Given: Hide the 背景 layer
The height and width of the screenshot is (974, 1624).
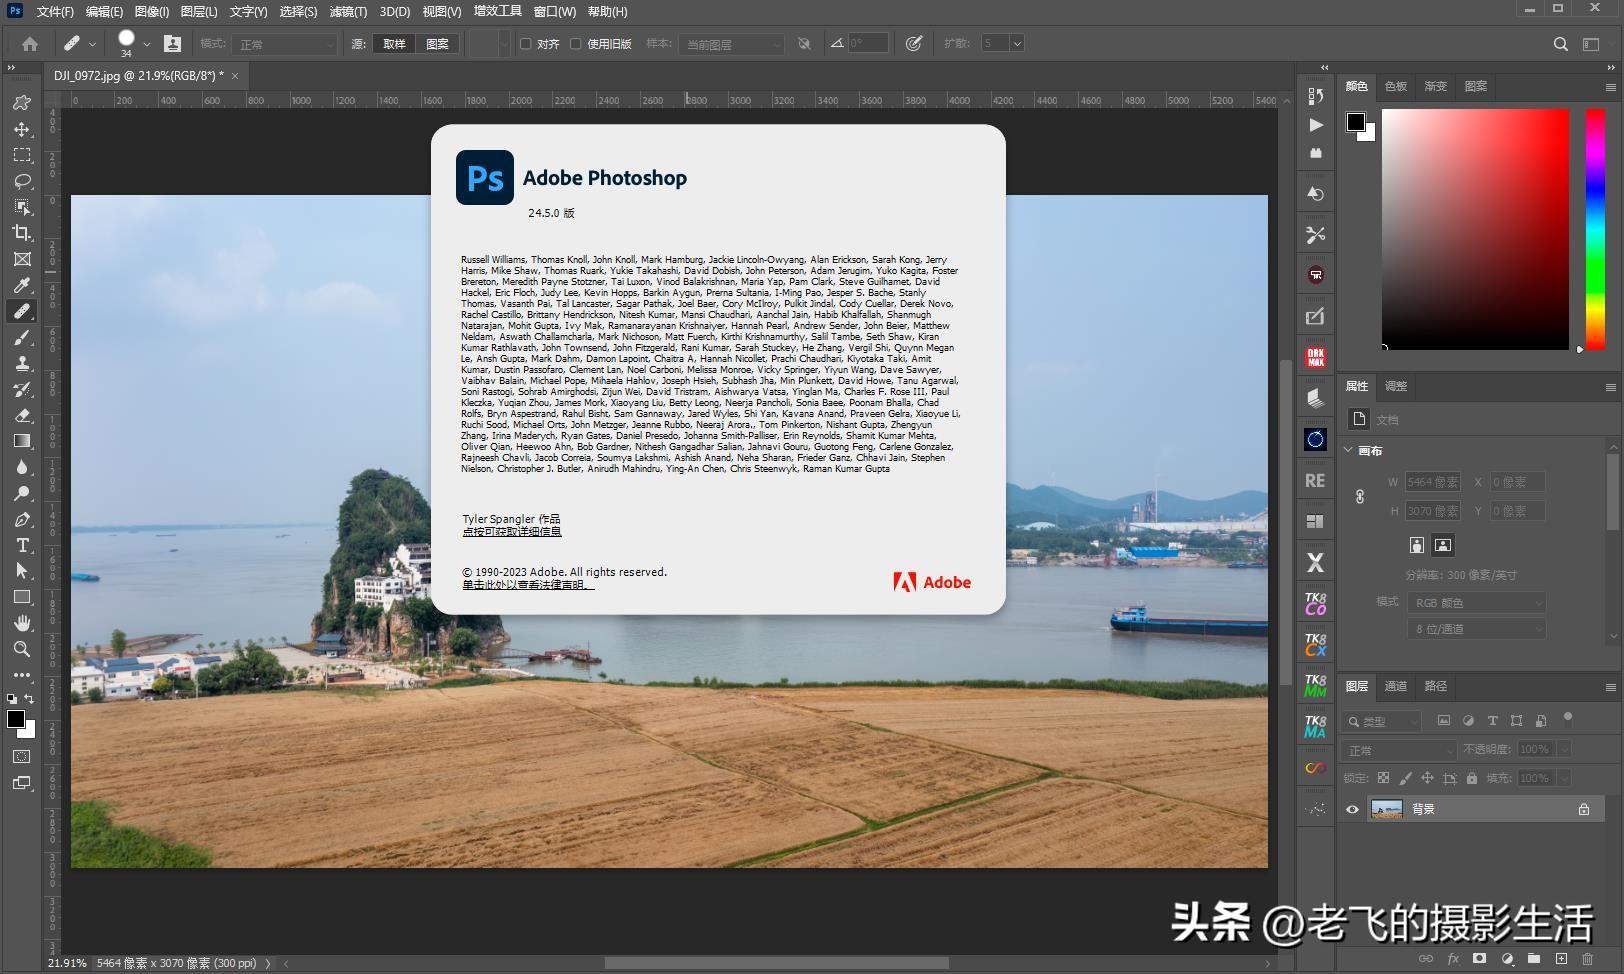Looking at the screenshot, I should click(1352, 809).
